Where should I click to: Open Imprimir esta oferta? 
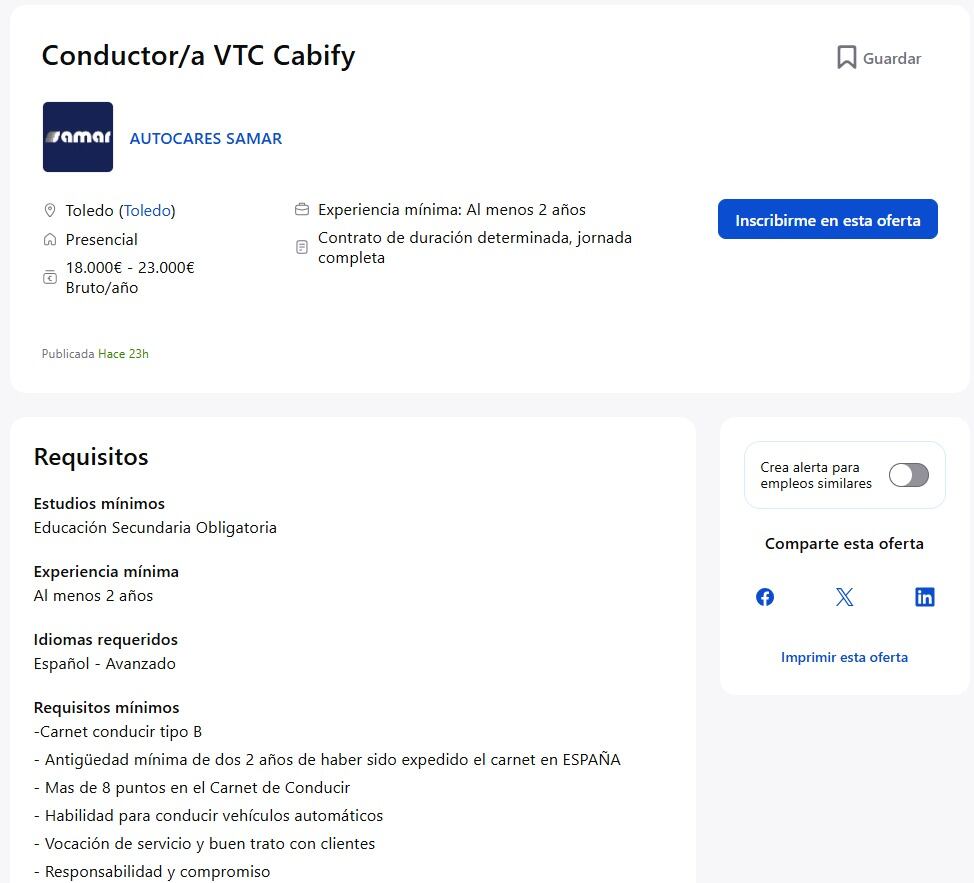point(844,657)
